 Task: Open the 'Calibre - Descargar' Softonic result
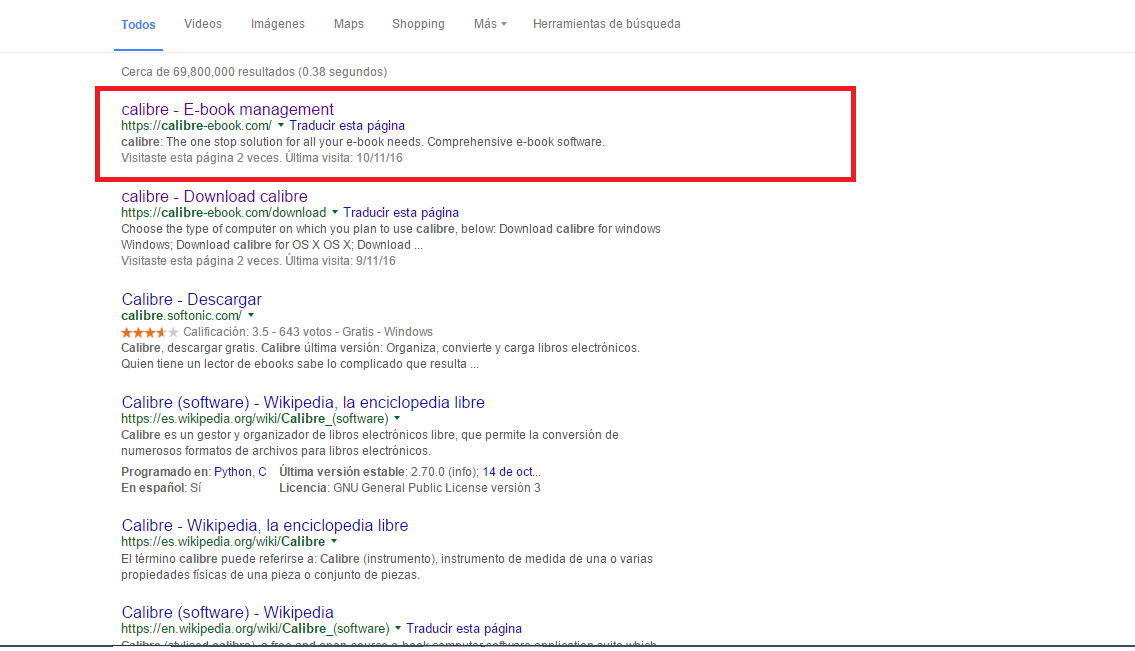[191, 299]
